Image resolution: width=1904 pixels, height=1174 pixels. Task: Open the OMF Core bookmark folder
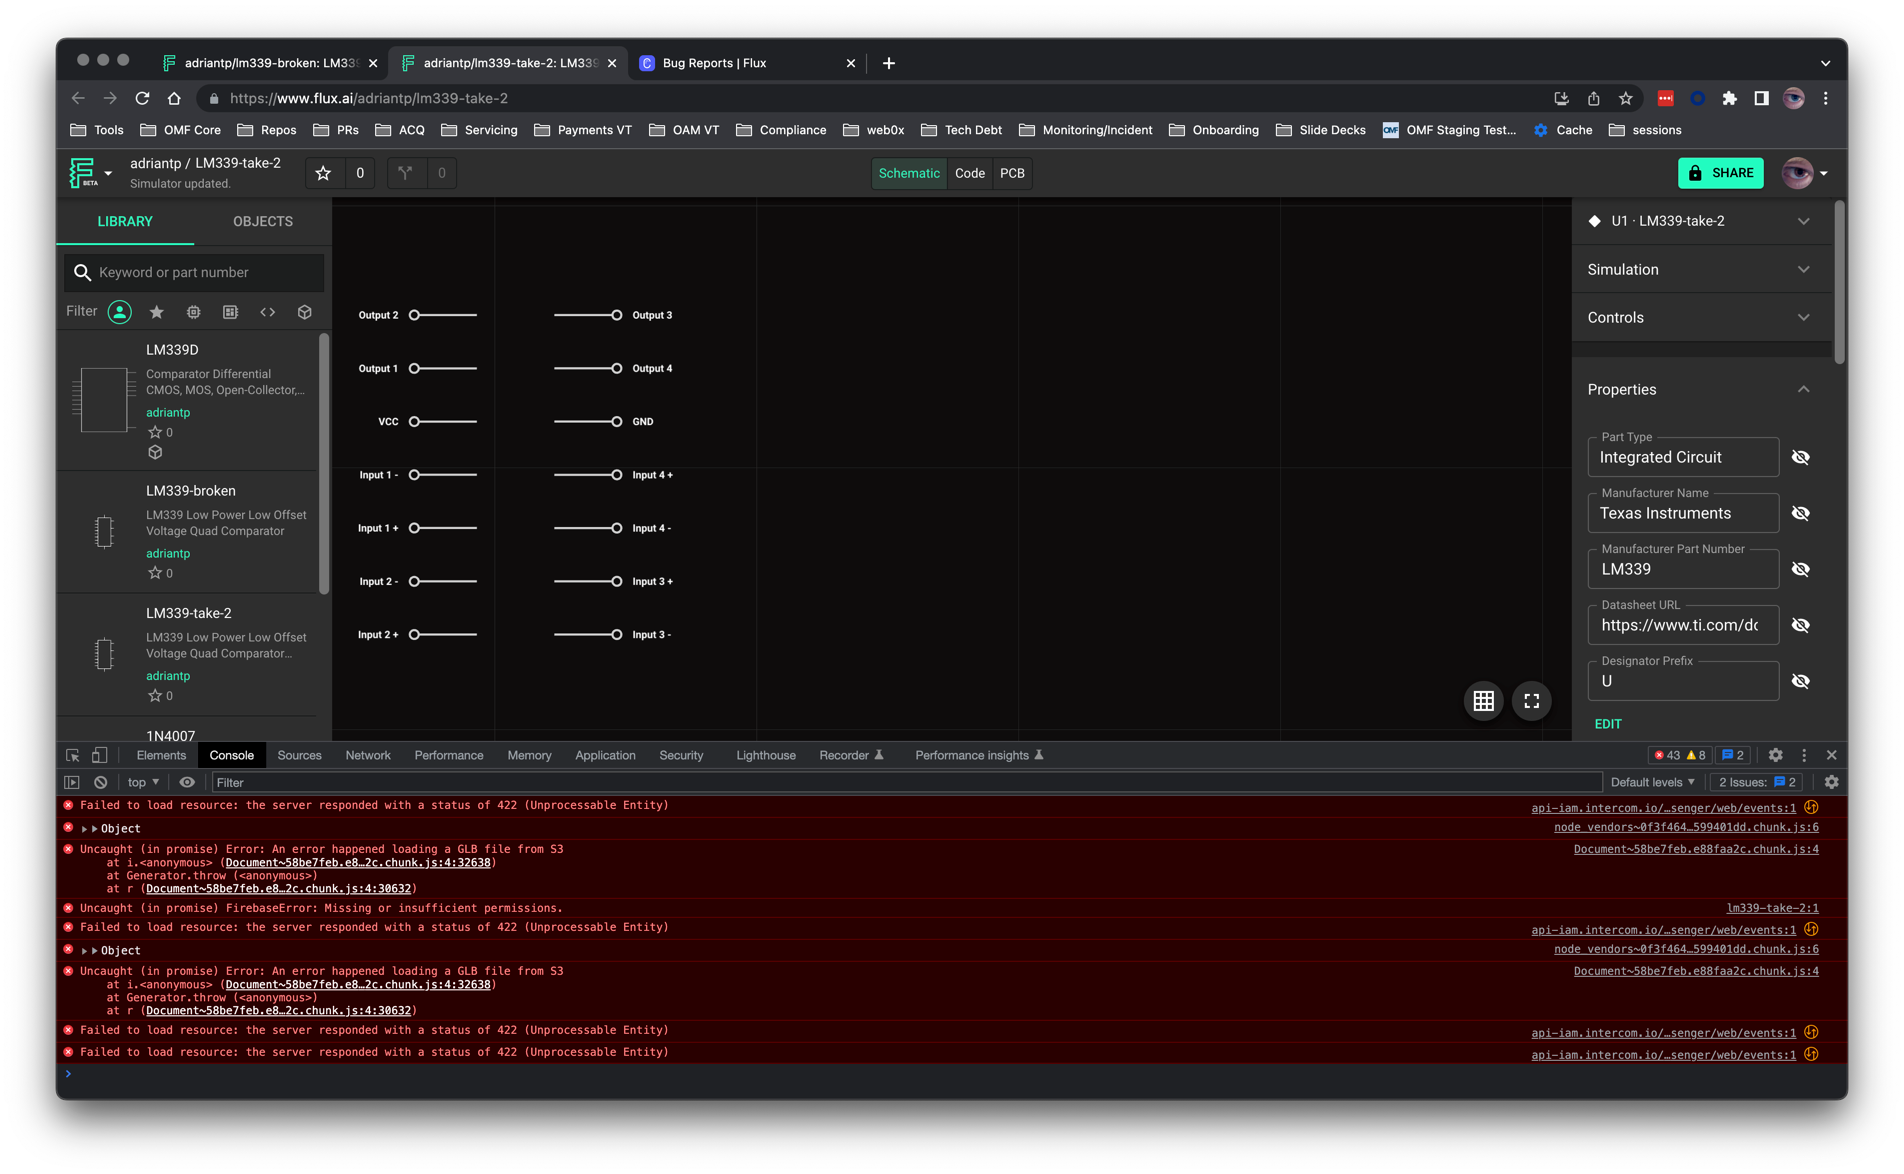click(x=180, y=130)
